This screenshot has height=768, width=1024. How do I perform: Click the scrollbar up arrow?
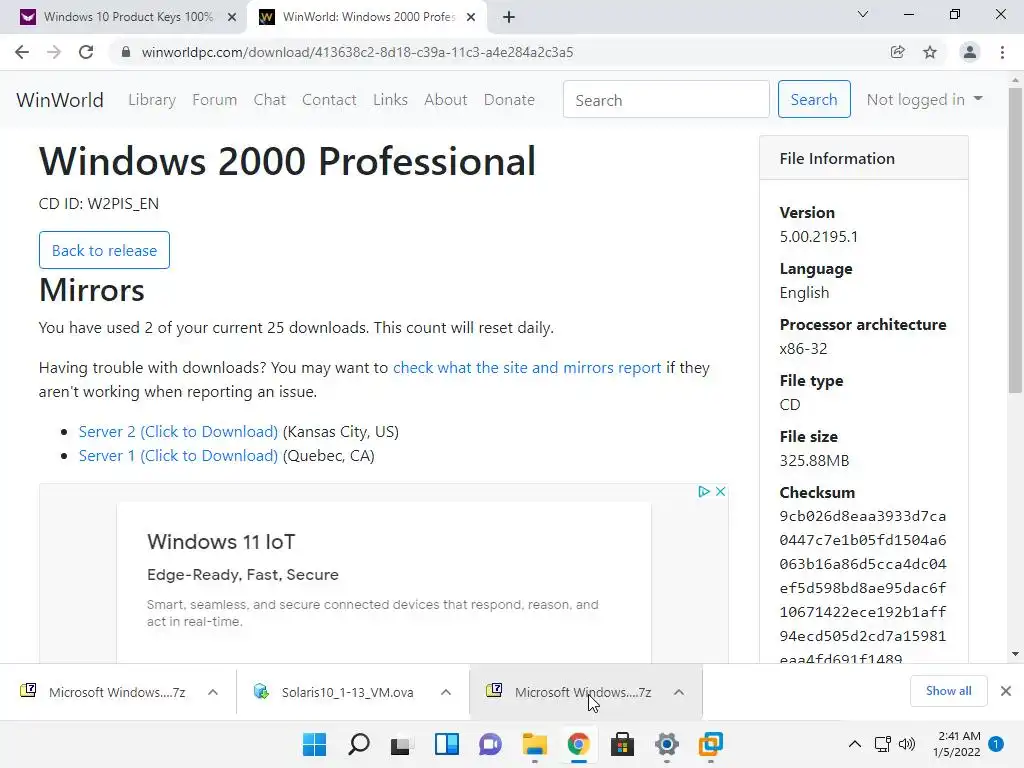point(1015,81)
